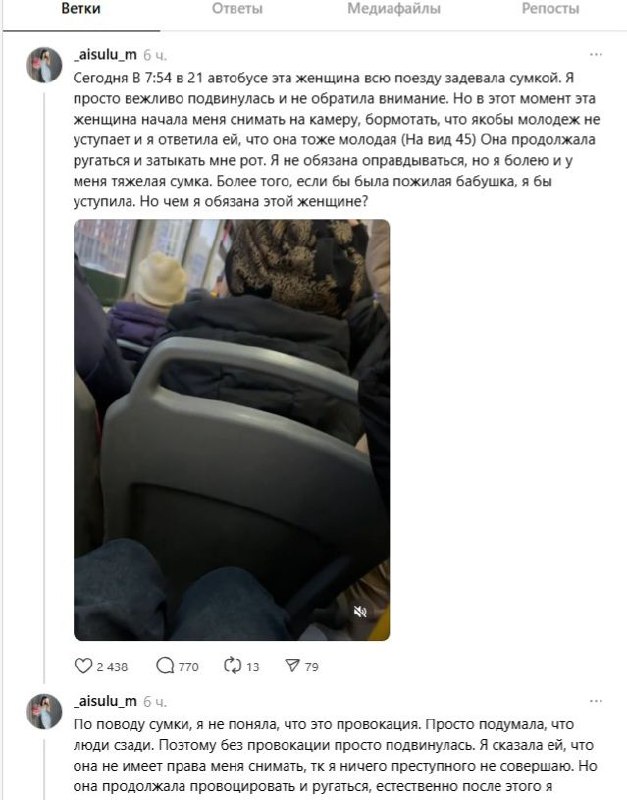Image resolution: width=627 pixels, height=800 pixels.
Task: Open the first post's 6 ч. timestamp
Action: pyautogui.click(x=155, y=55)
